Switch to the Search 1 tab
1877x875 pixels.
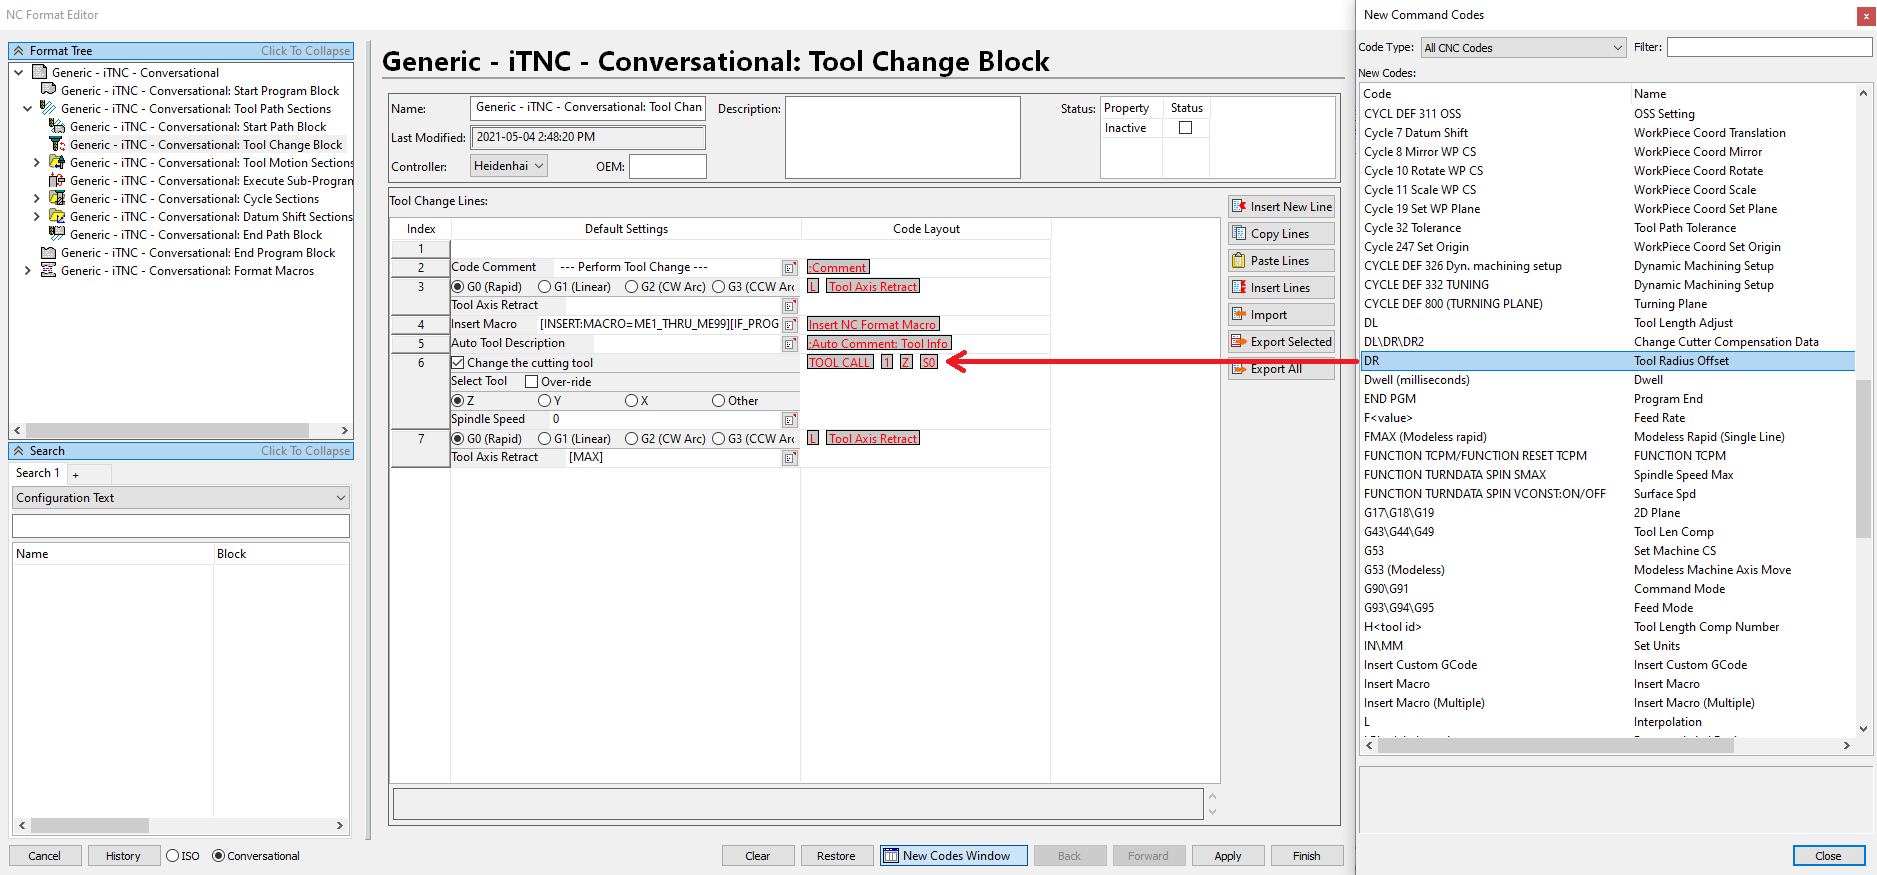click(38, 473)
